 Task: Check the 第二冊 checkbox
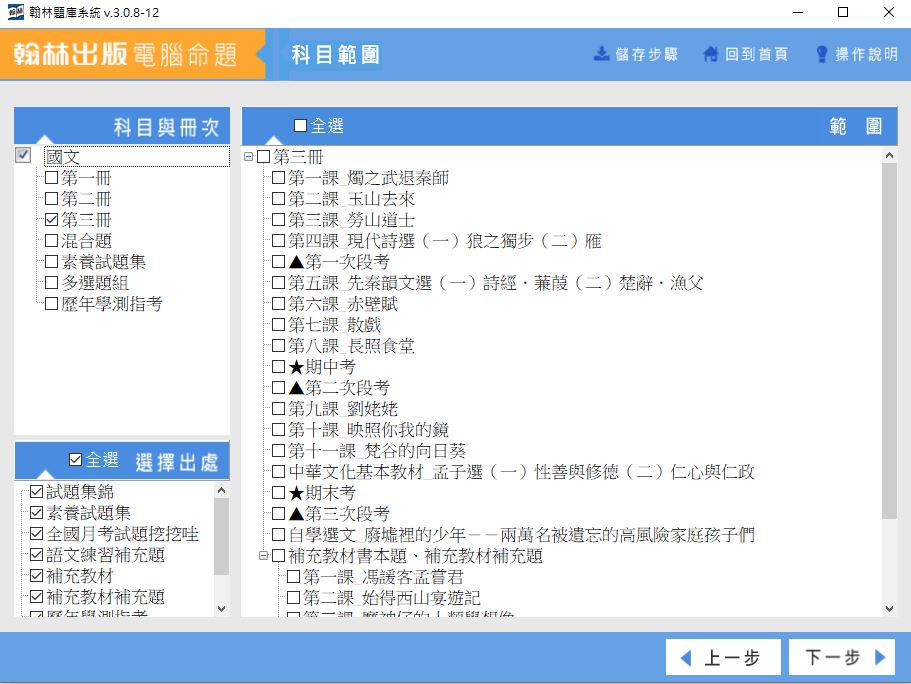pyautogui.click(x=51, y=198)
